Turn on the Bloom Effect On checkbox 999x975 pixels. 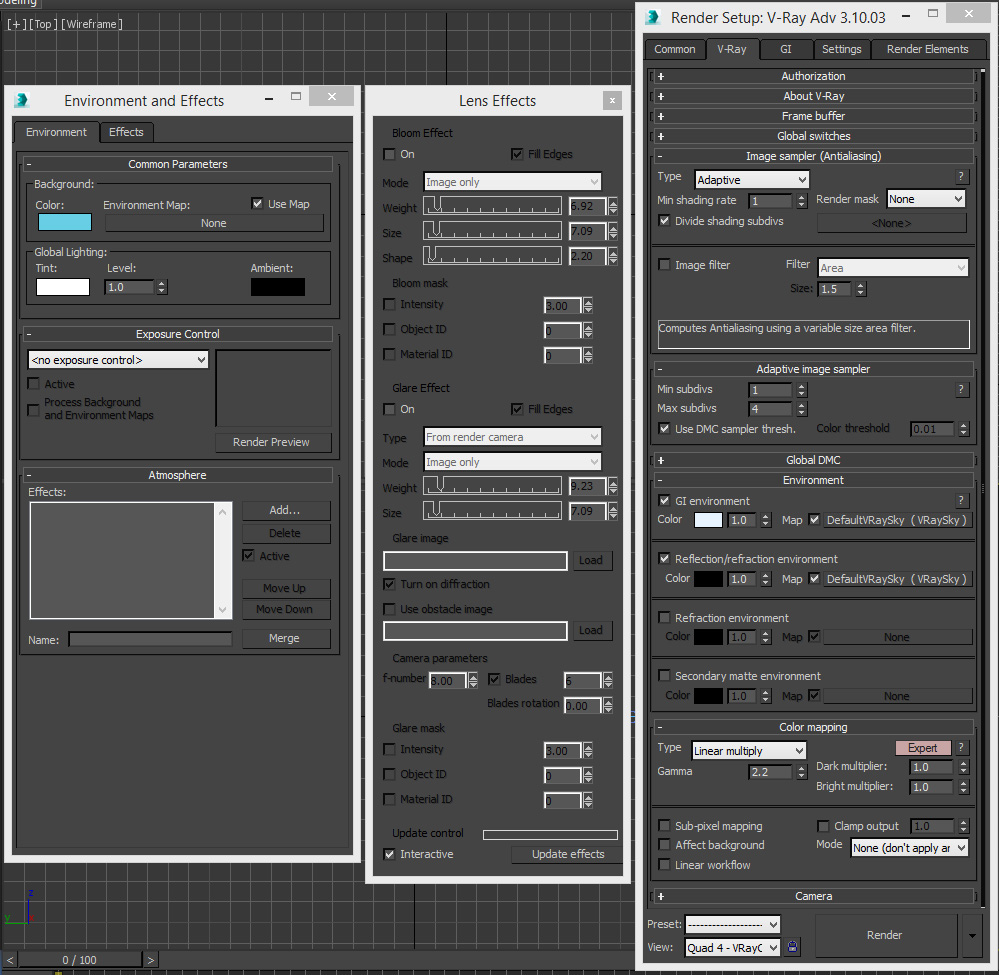pos(389,154)
